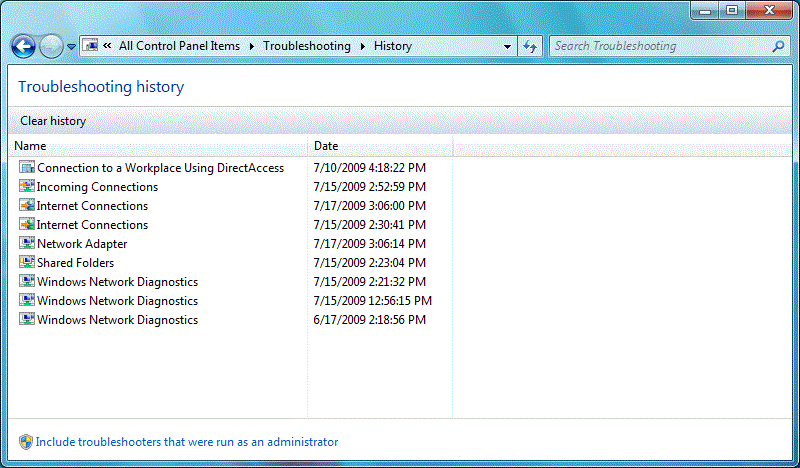Click the administrator shield icon

[26, 442]
